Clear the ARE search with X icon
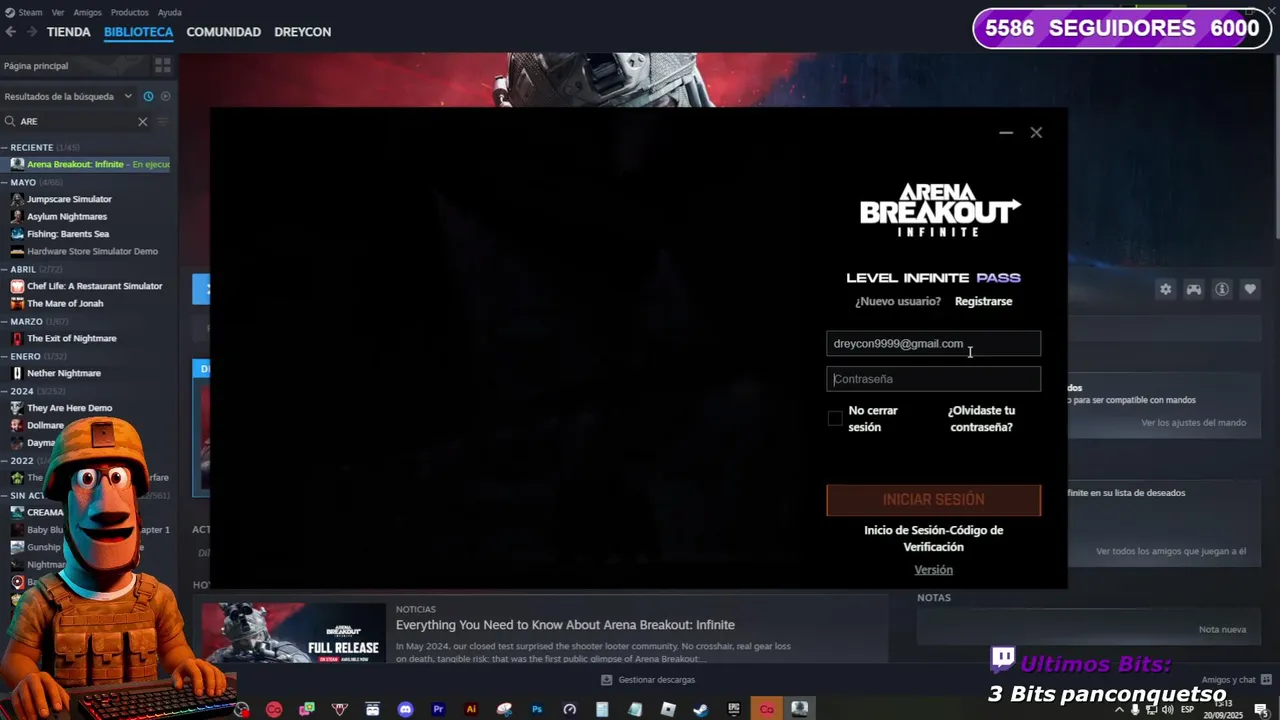Viewport: 1280px width, 720px height. click(x=142, y=121)
